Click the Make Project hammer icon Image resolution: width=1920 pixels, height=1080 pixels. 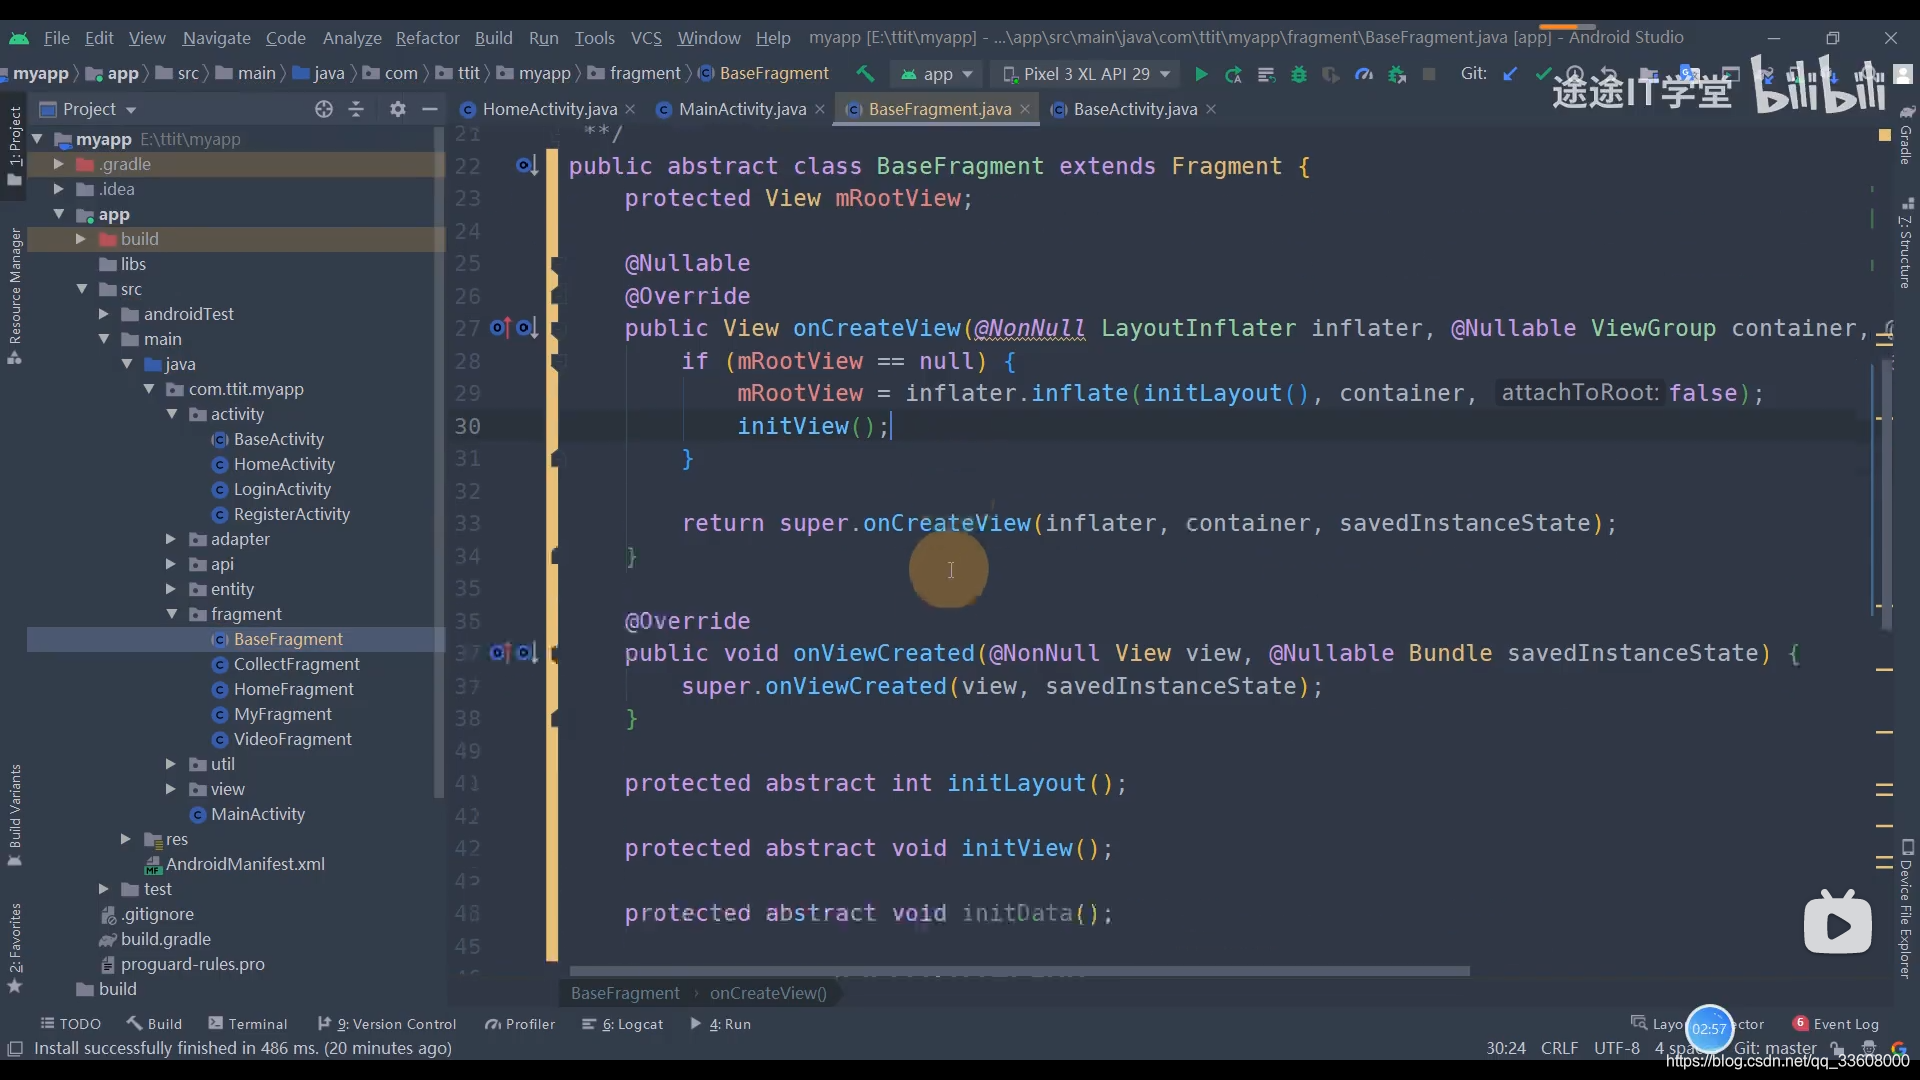tap(865, 74)
